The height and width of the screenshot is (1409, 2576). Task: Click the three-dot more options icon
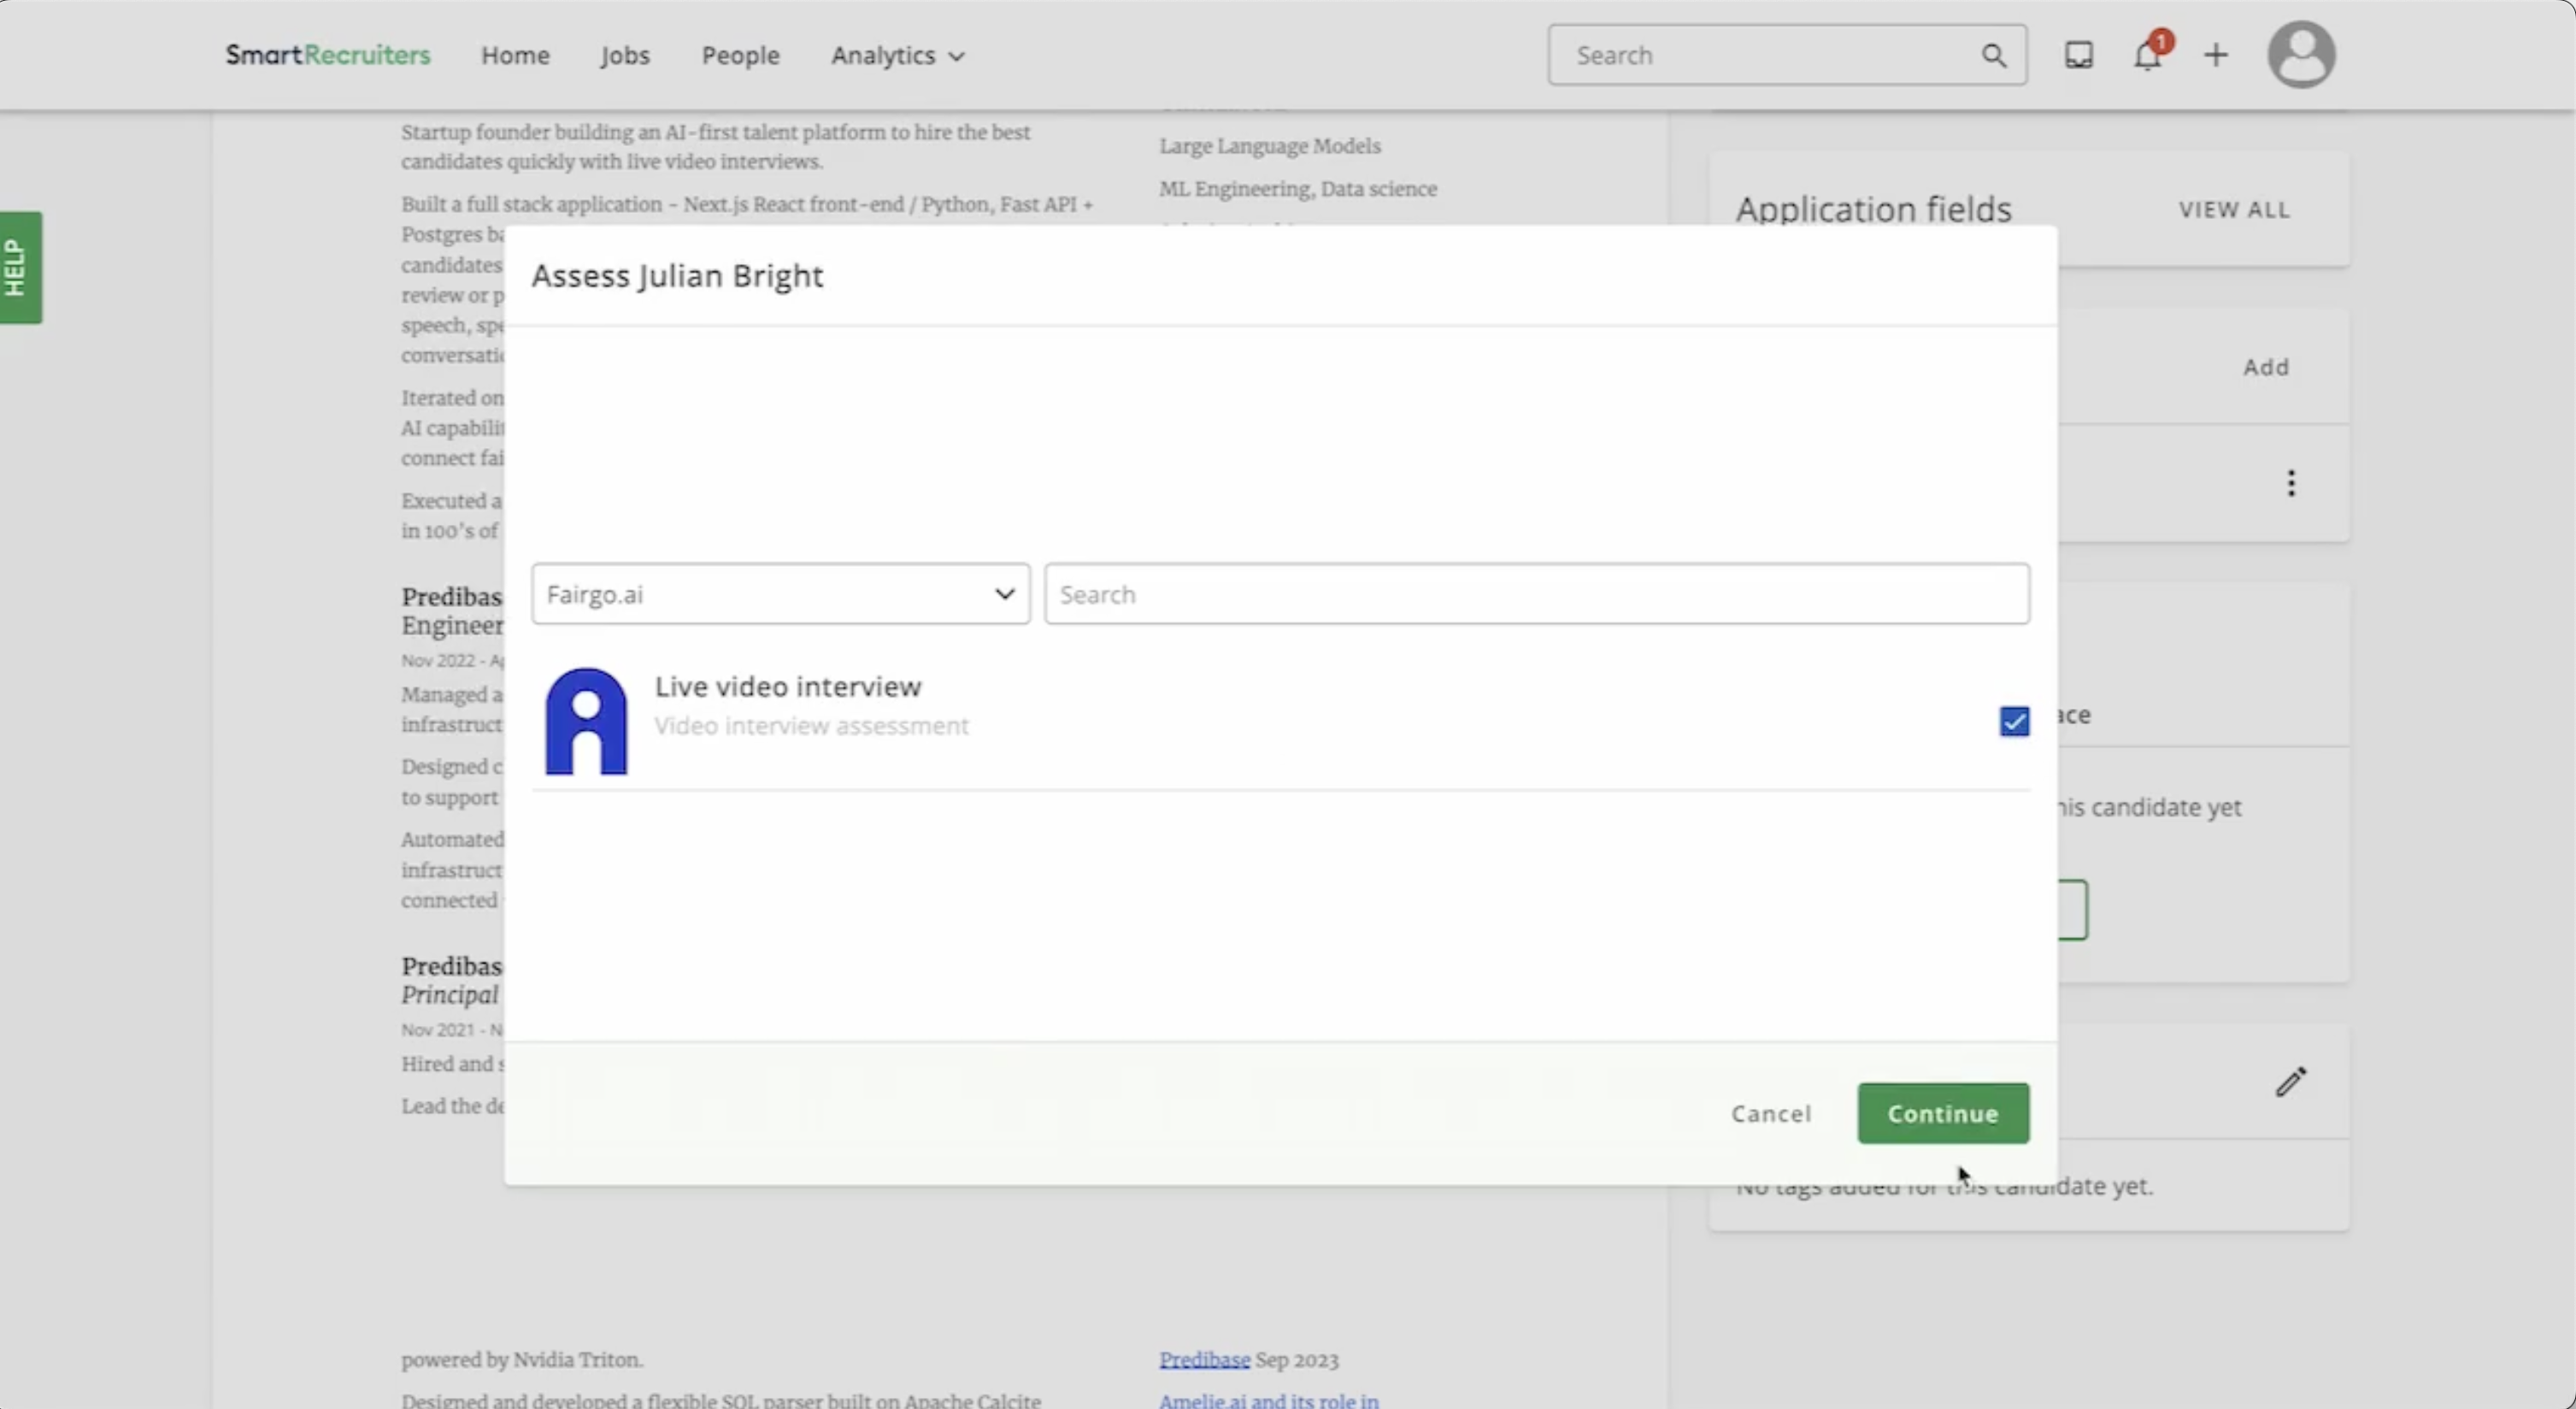(2291, 484)
